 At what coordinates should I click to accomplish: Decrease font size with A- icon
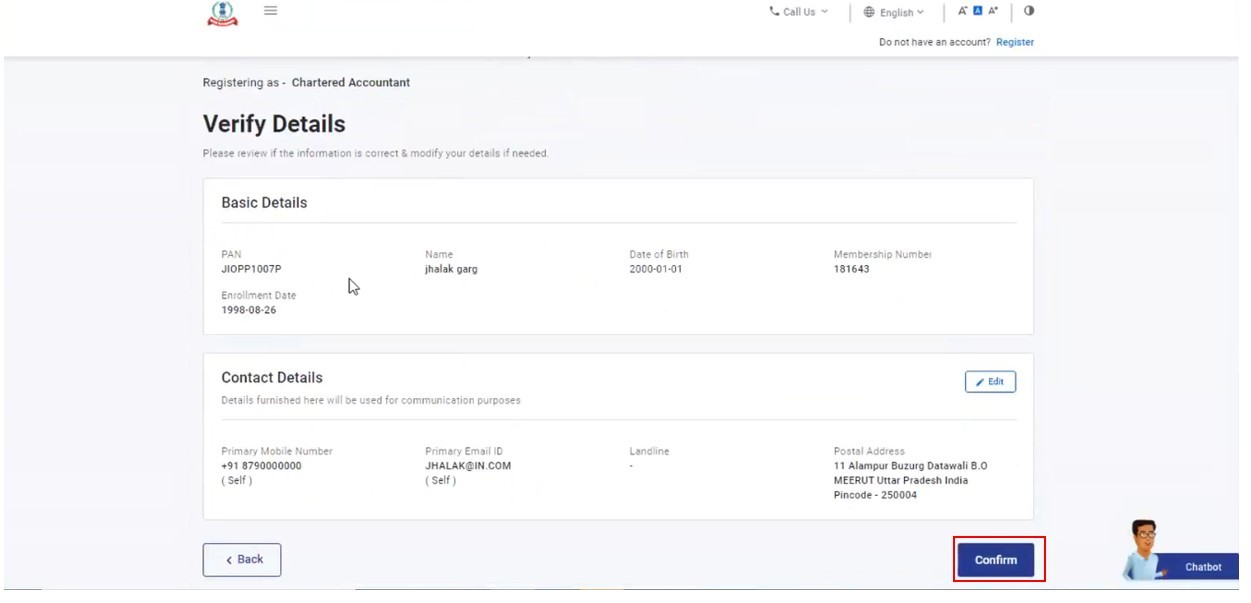click(962, 12)
